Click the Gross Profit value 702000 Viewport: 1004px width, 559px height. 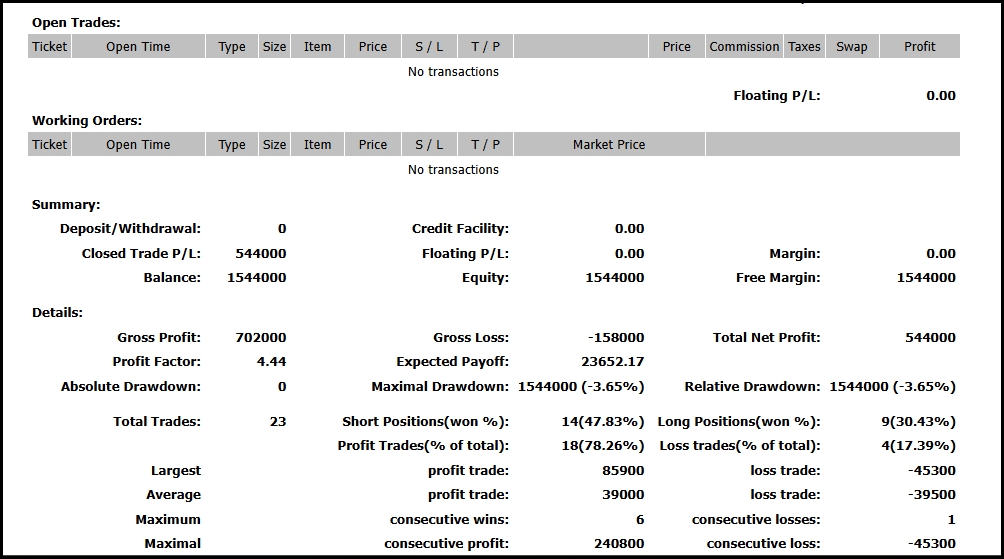pos(260,338)
